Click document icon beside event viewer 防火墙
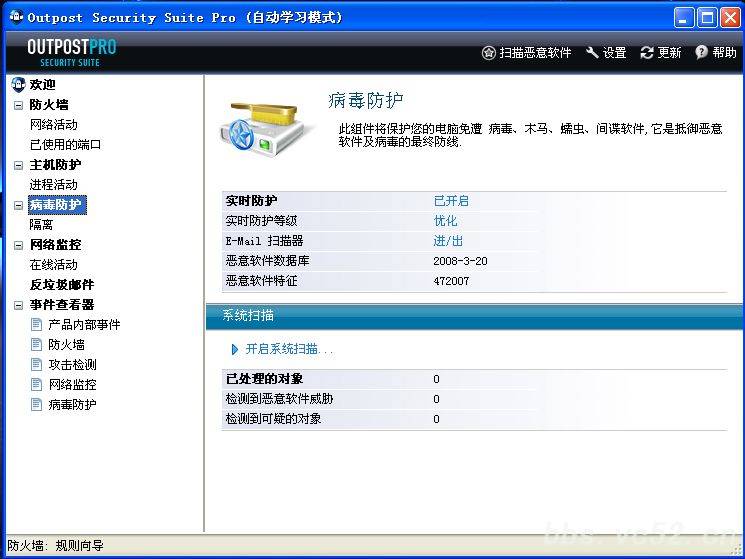This screenshot has height=559, width=745. click(x=36, y=344)
